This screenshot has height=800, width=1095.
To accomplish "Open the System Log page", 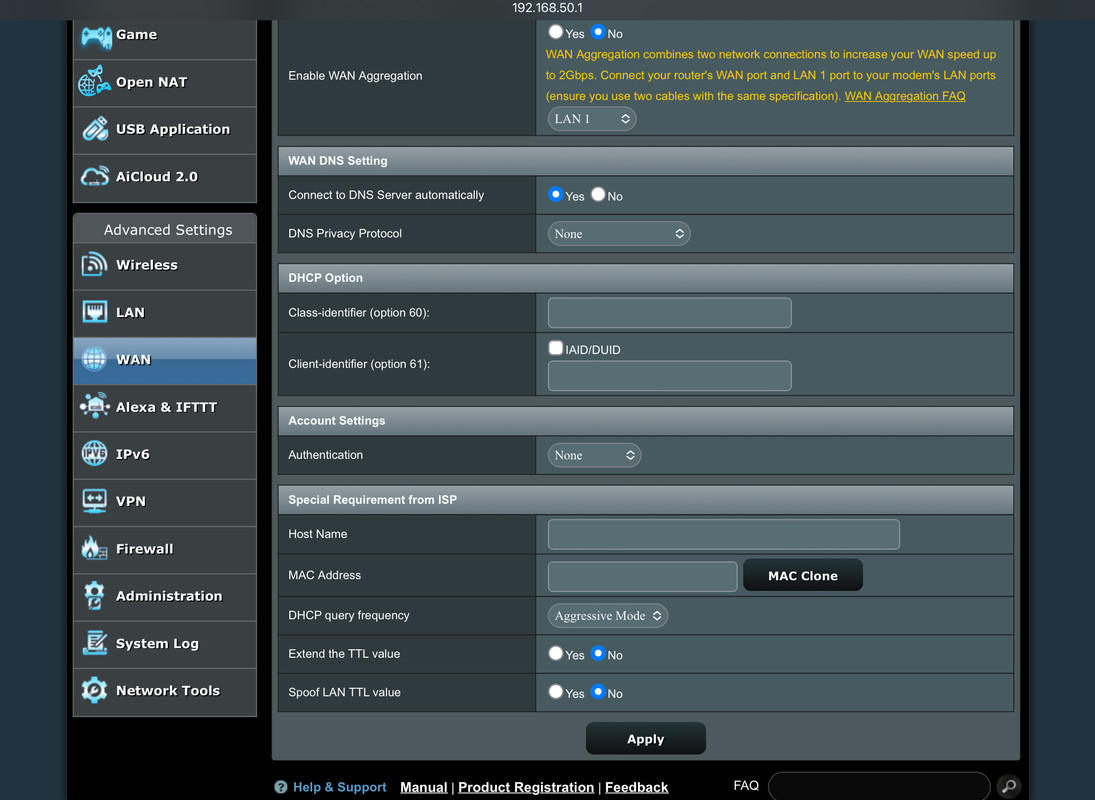I will point(165,644).
